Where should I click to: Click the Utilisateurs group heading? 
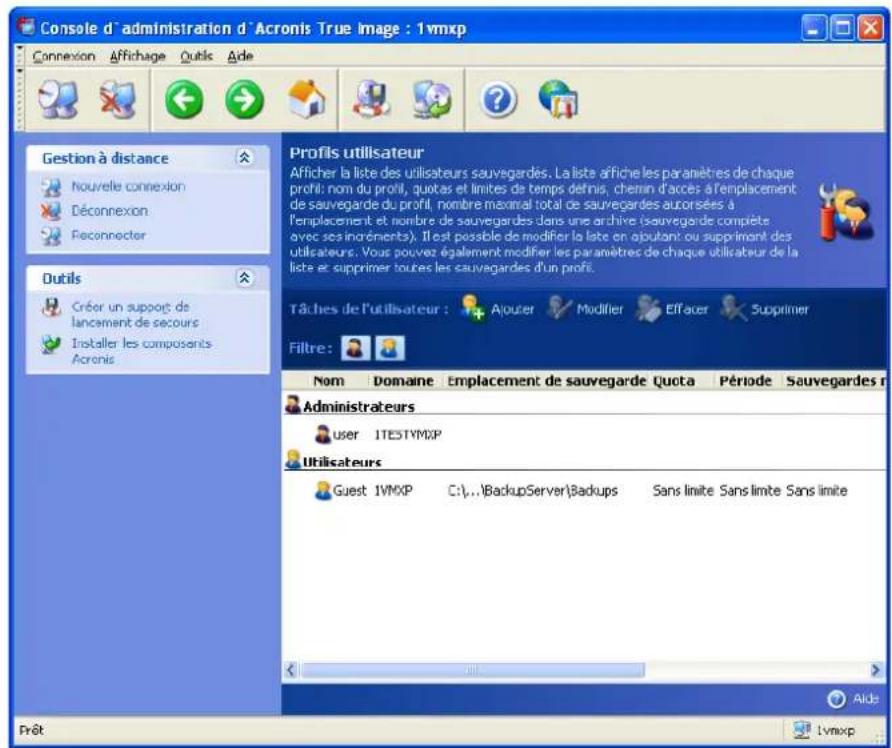click(342, 462)
